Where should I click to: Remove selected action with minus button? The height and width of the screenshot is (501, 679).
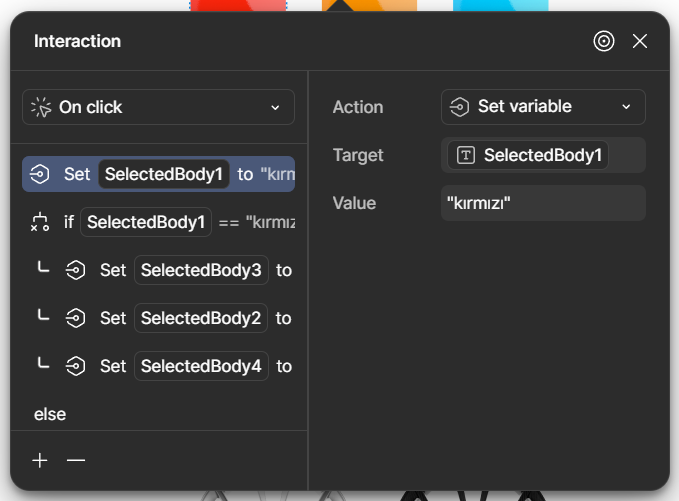click(x=76, y=460)
